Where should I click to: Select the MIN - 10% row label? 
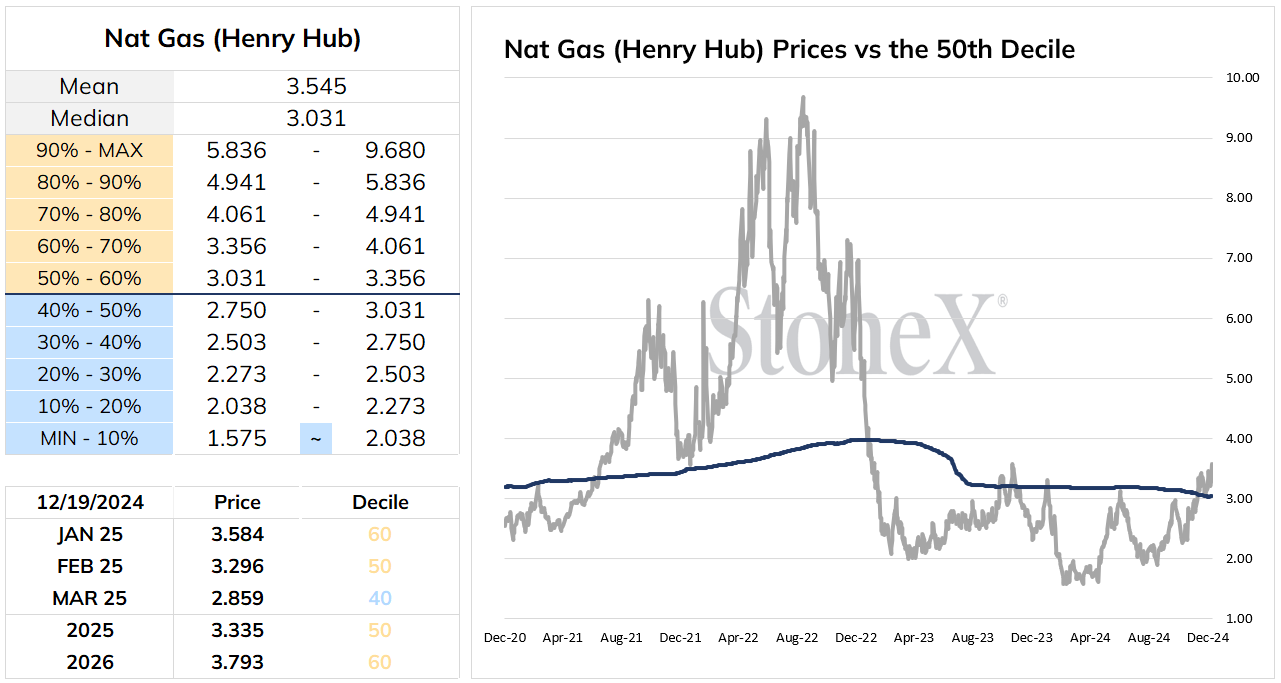pos(89,438)
